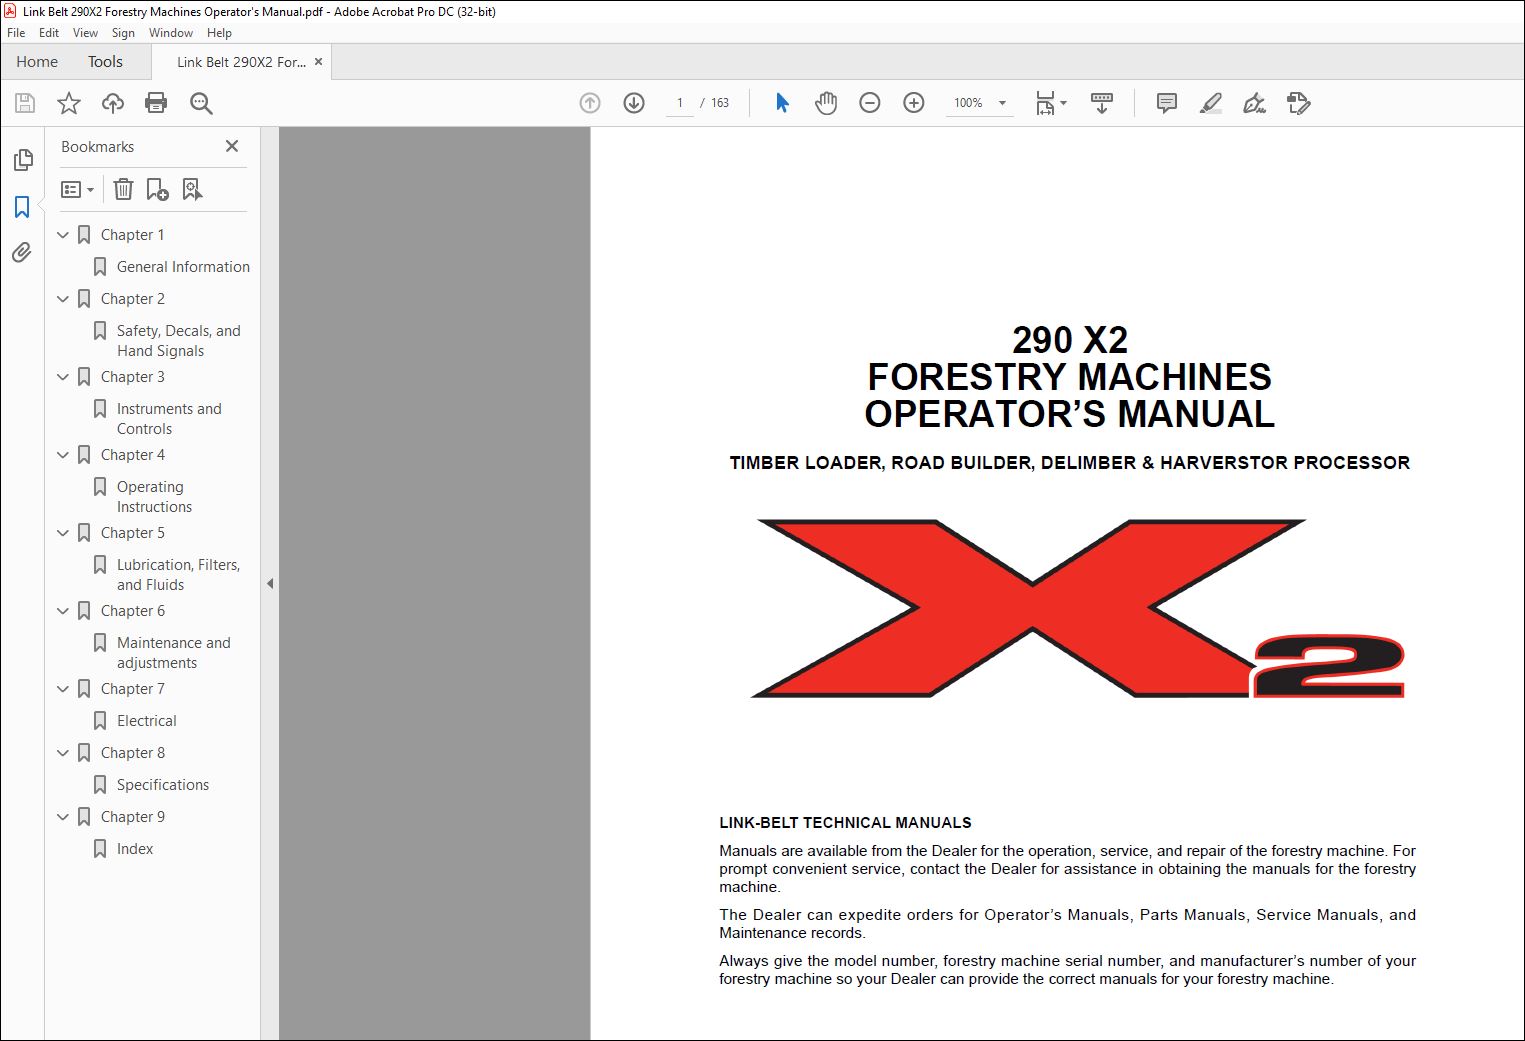Collapse the Chapter 9 bookmark
The image size is (1525, 1041).
tap(63, 817)
